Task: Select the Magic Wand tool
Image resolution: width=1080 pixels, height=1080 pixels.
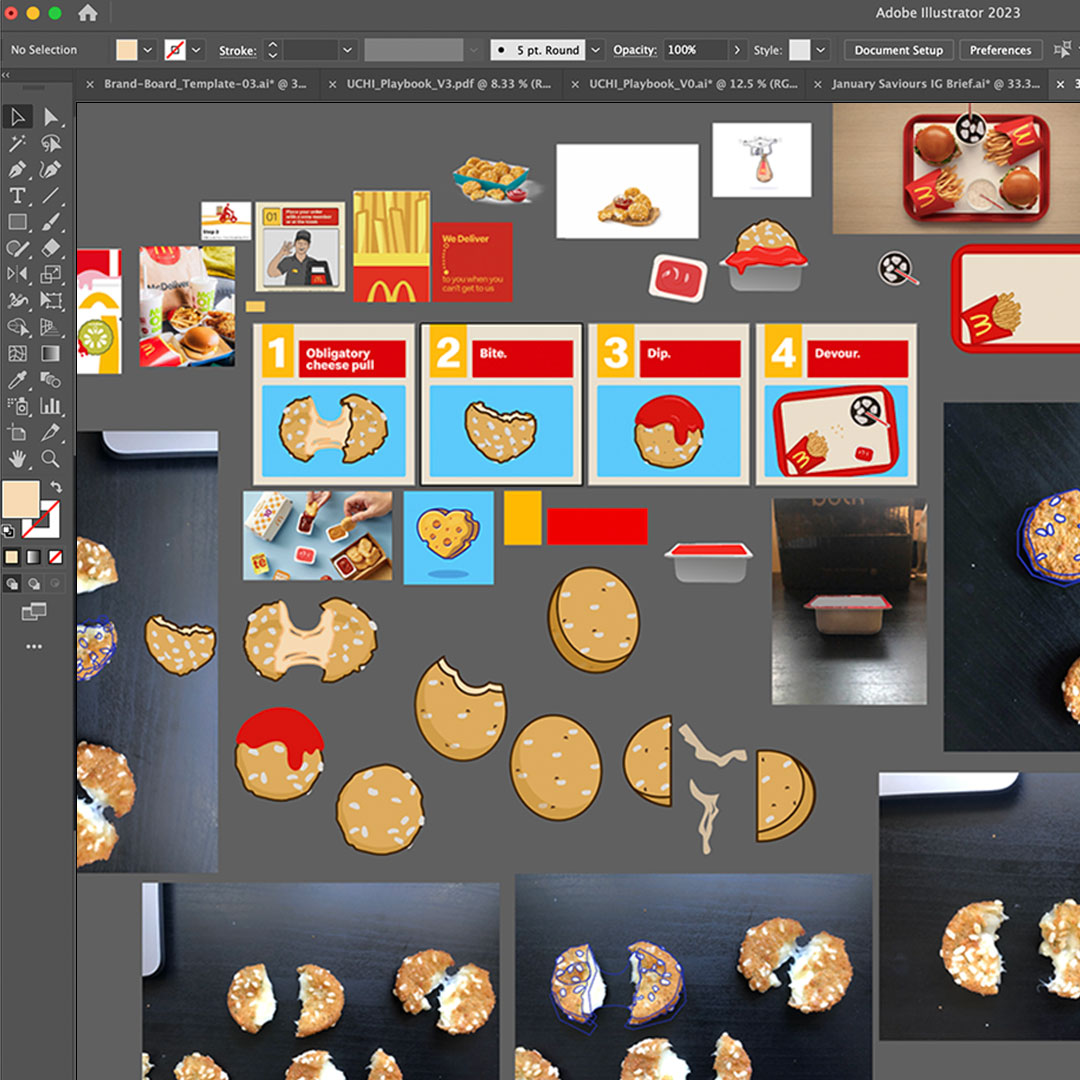Action: pyautogui.click(x=18, y=143)
